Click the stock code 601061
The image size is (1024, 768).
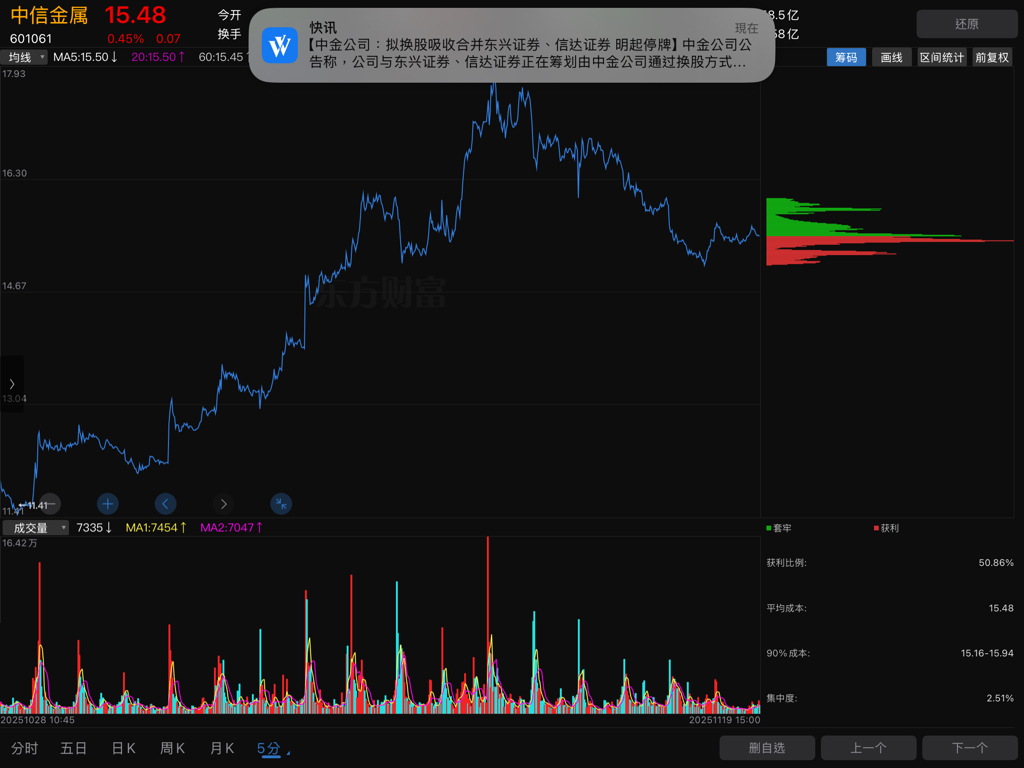point(31,39)
